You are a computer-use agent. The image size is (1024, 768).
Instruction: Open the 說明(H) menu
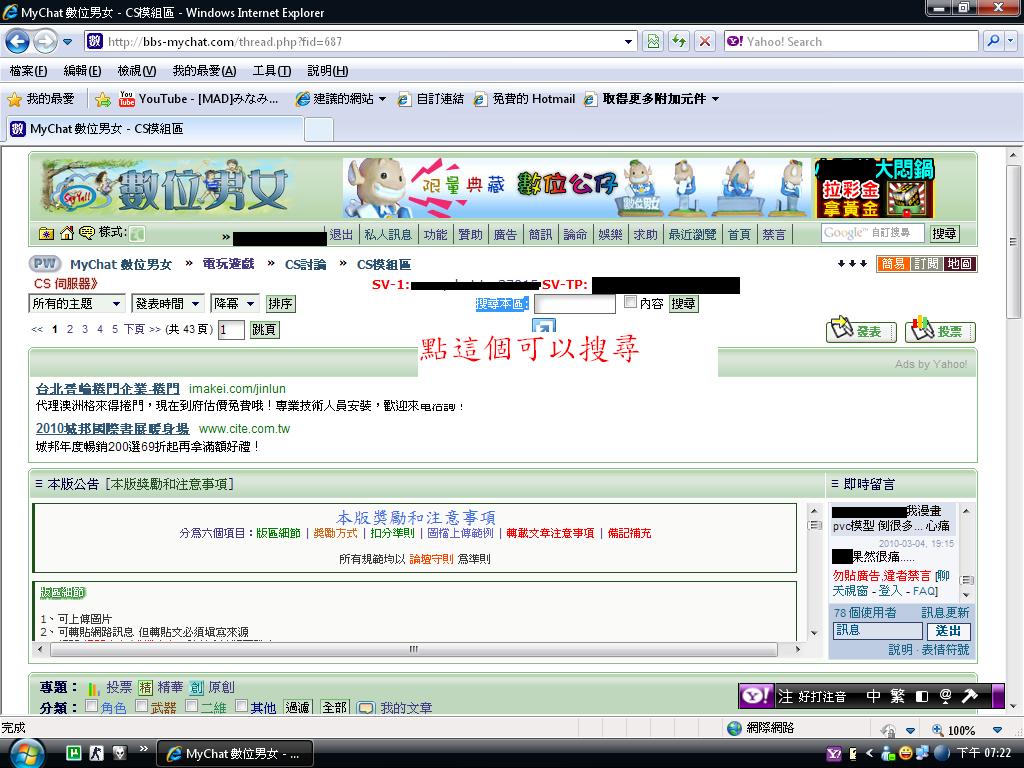click(327, 71)
